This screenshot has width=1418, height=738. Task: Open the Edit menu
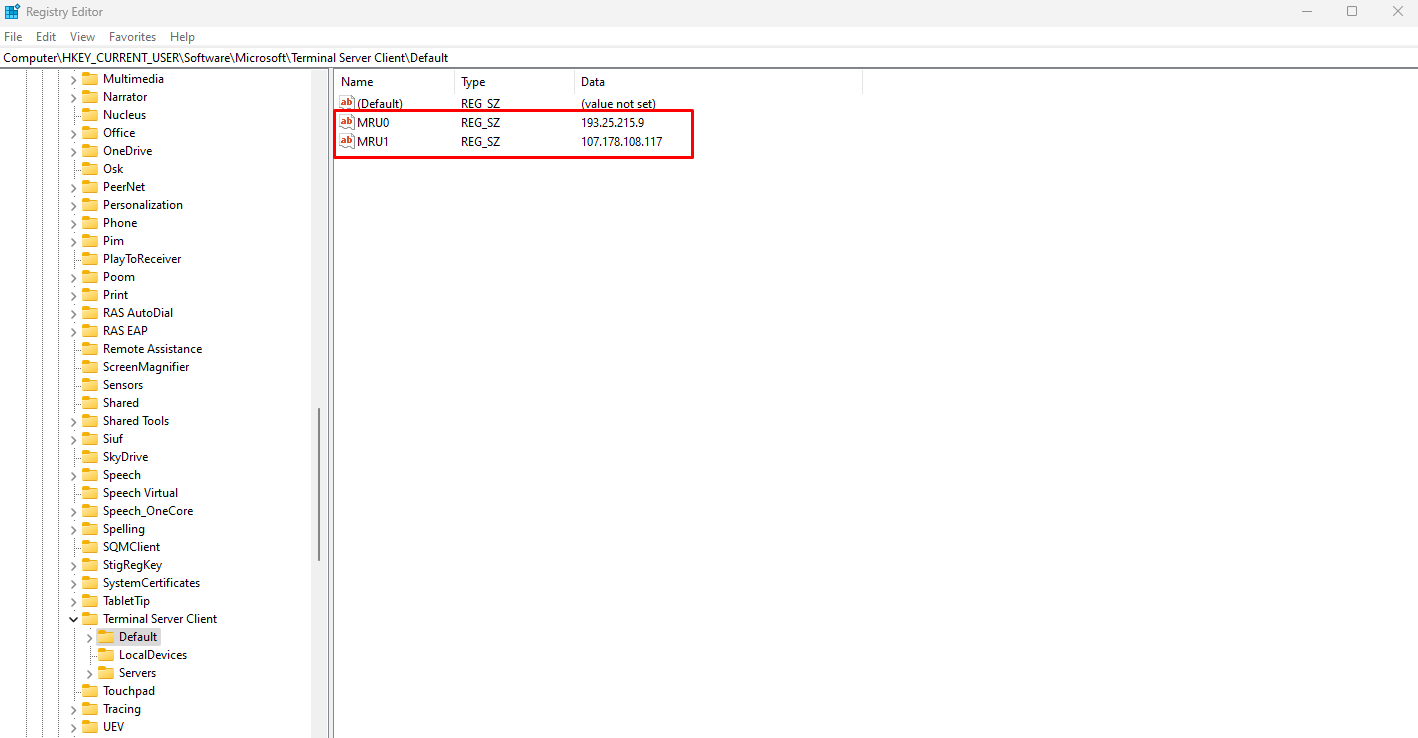tap(46, 37)
